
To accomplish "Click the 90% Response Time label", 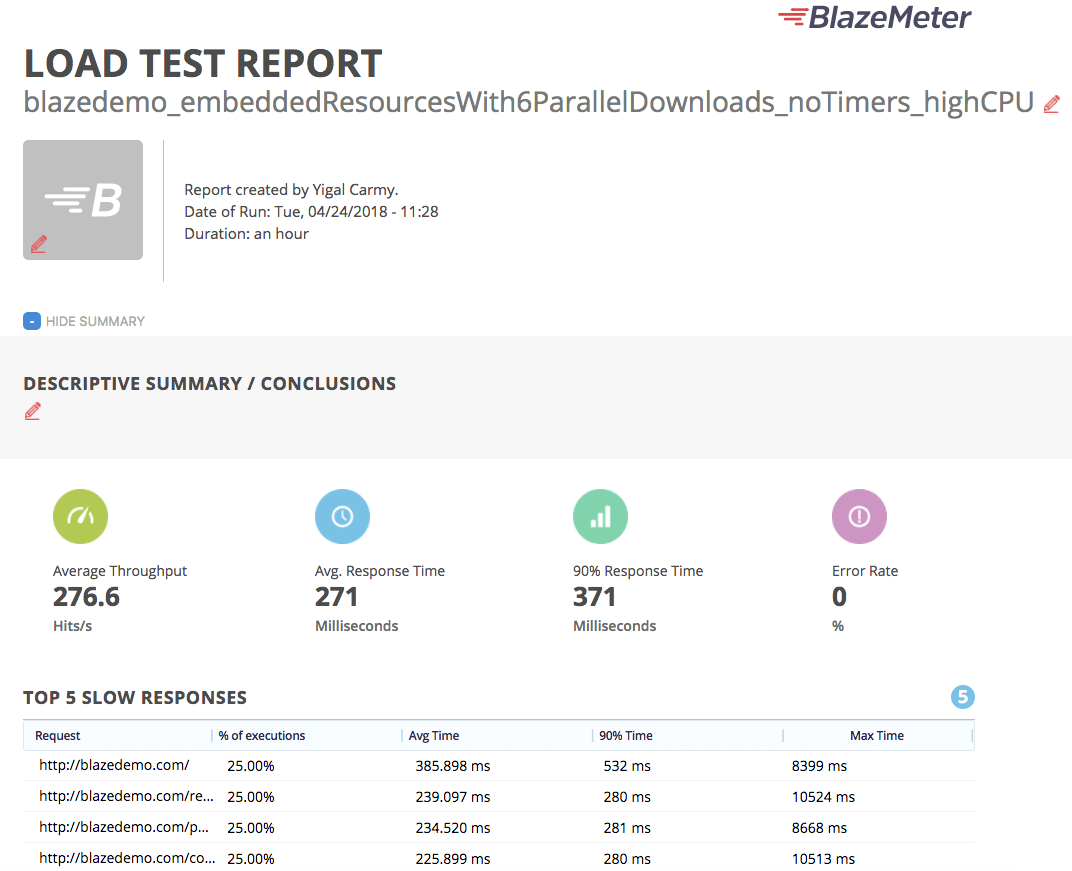I will [x=638, y=571].
